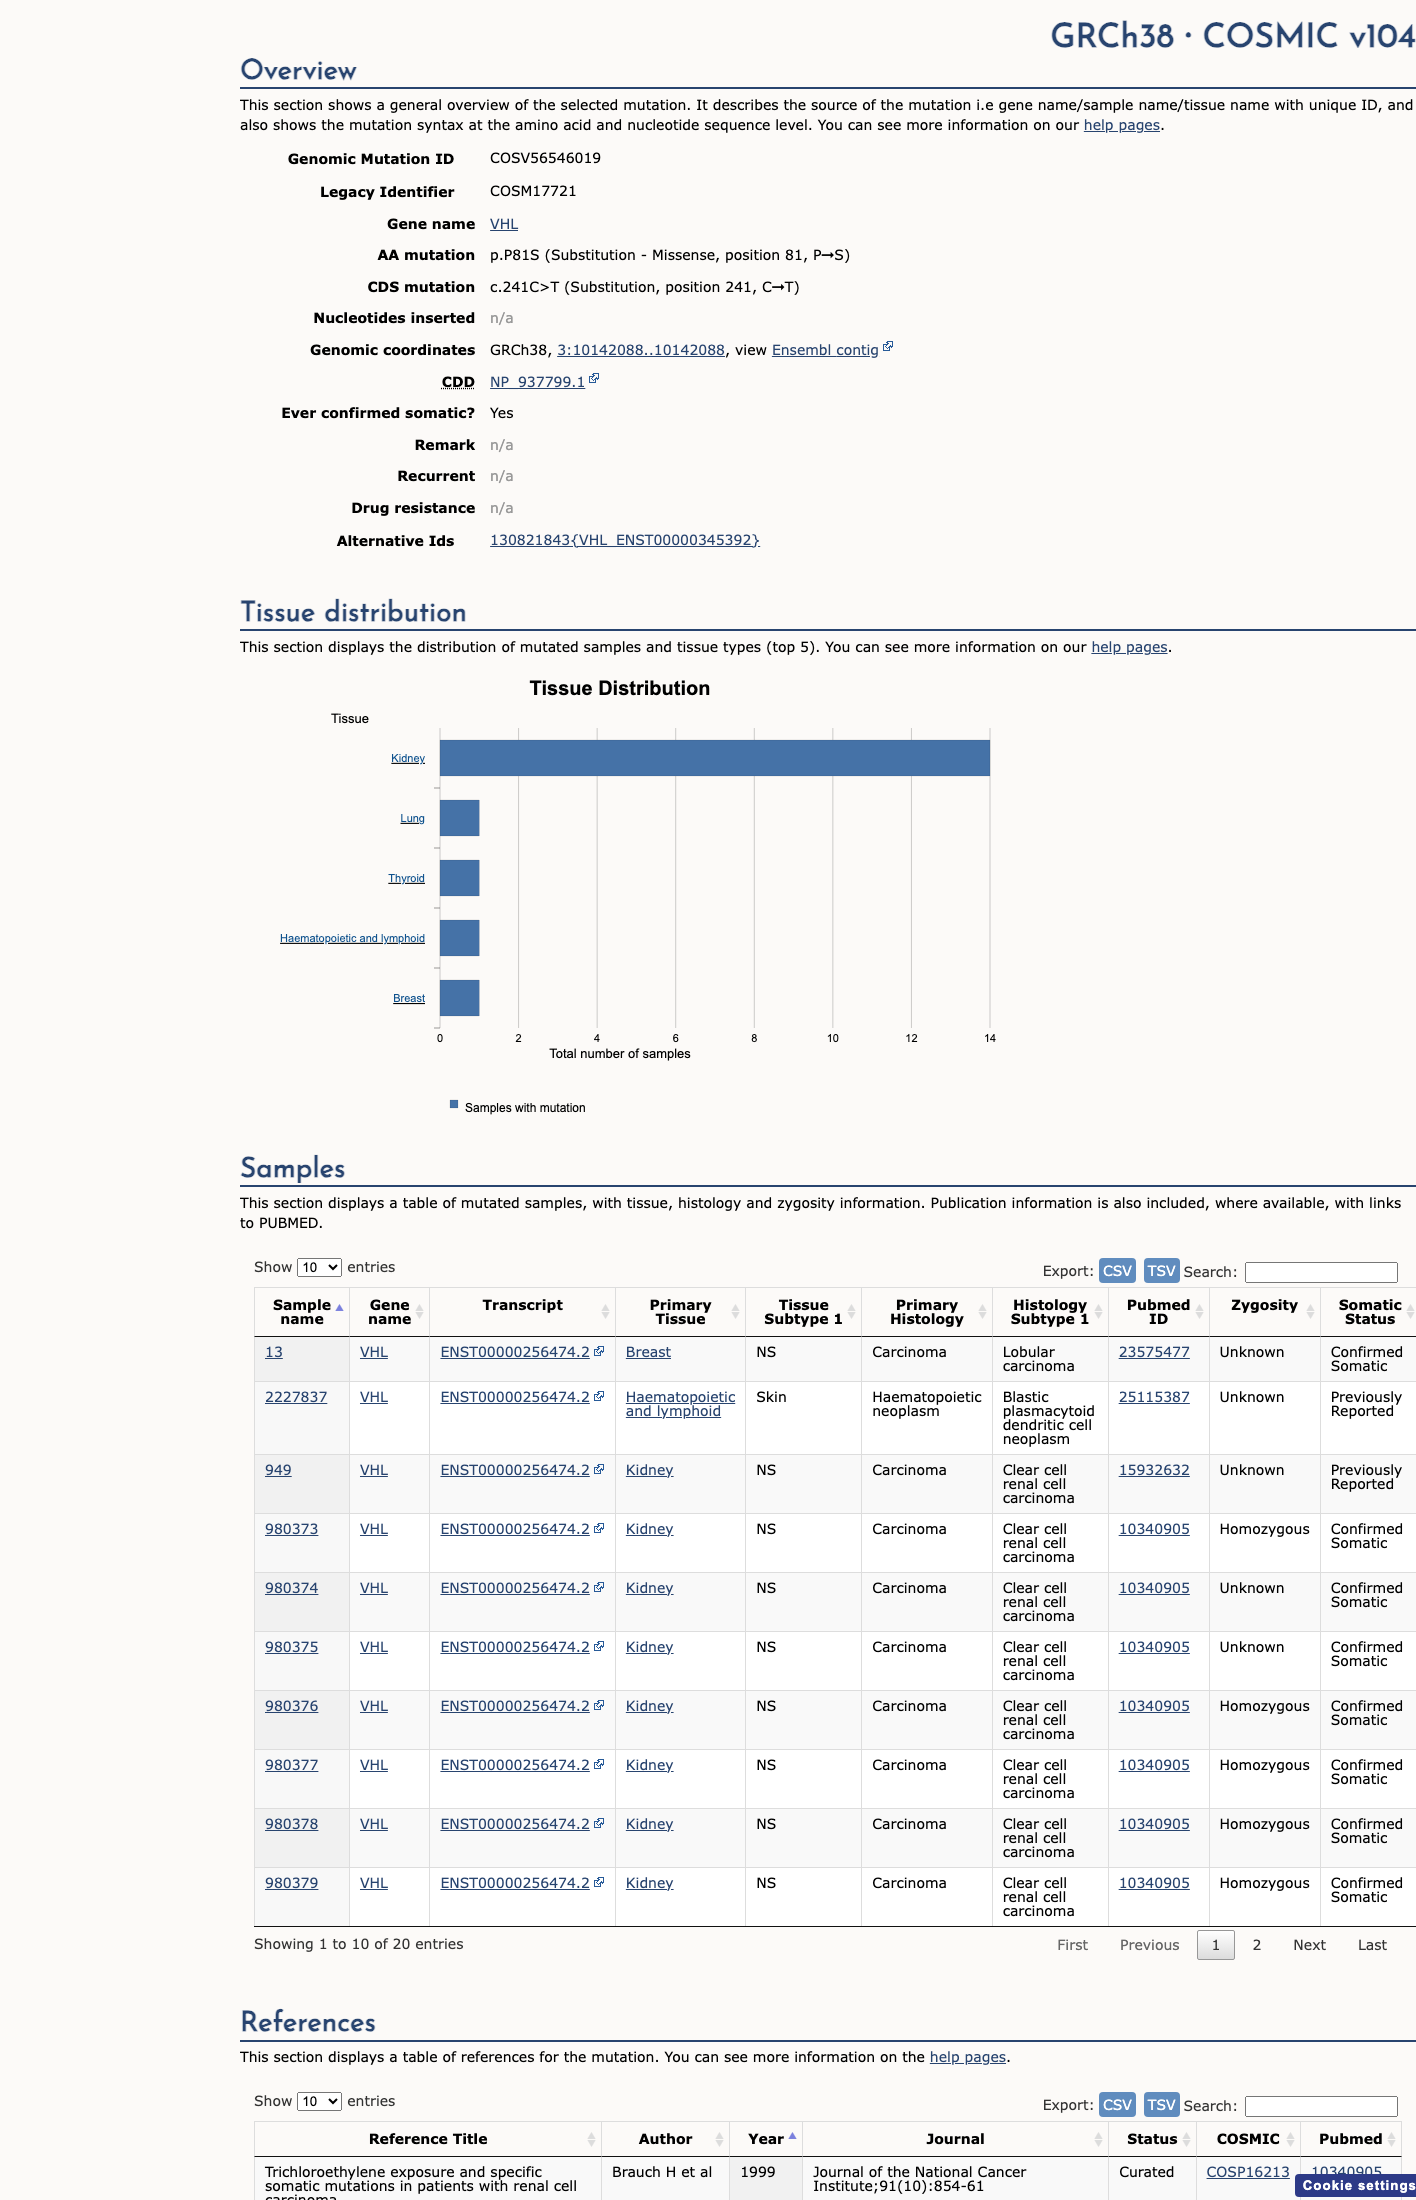This screenshot has width=1416, height=2200.
Task: Sort Samples by Primary Tissue arrows
Action: pos(735,1312)
